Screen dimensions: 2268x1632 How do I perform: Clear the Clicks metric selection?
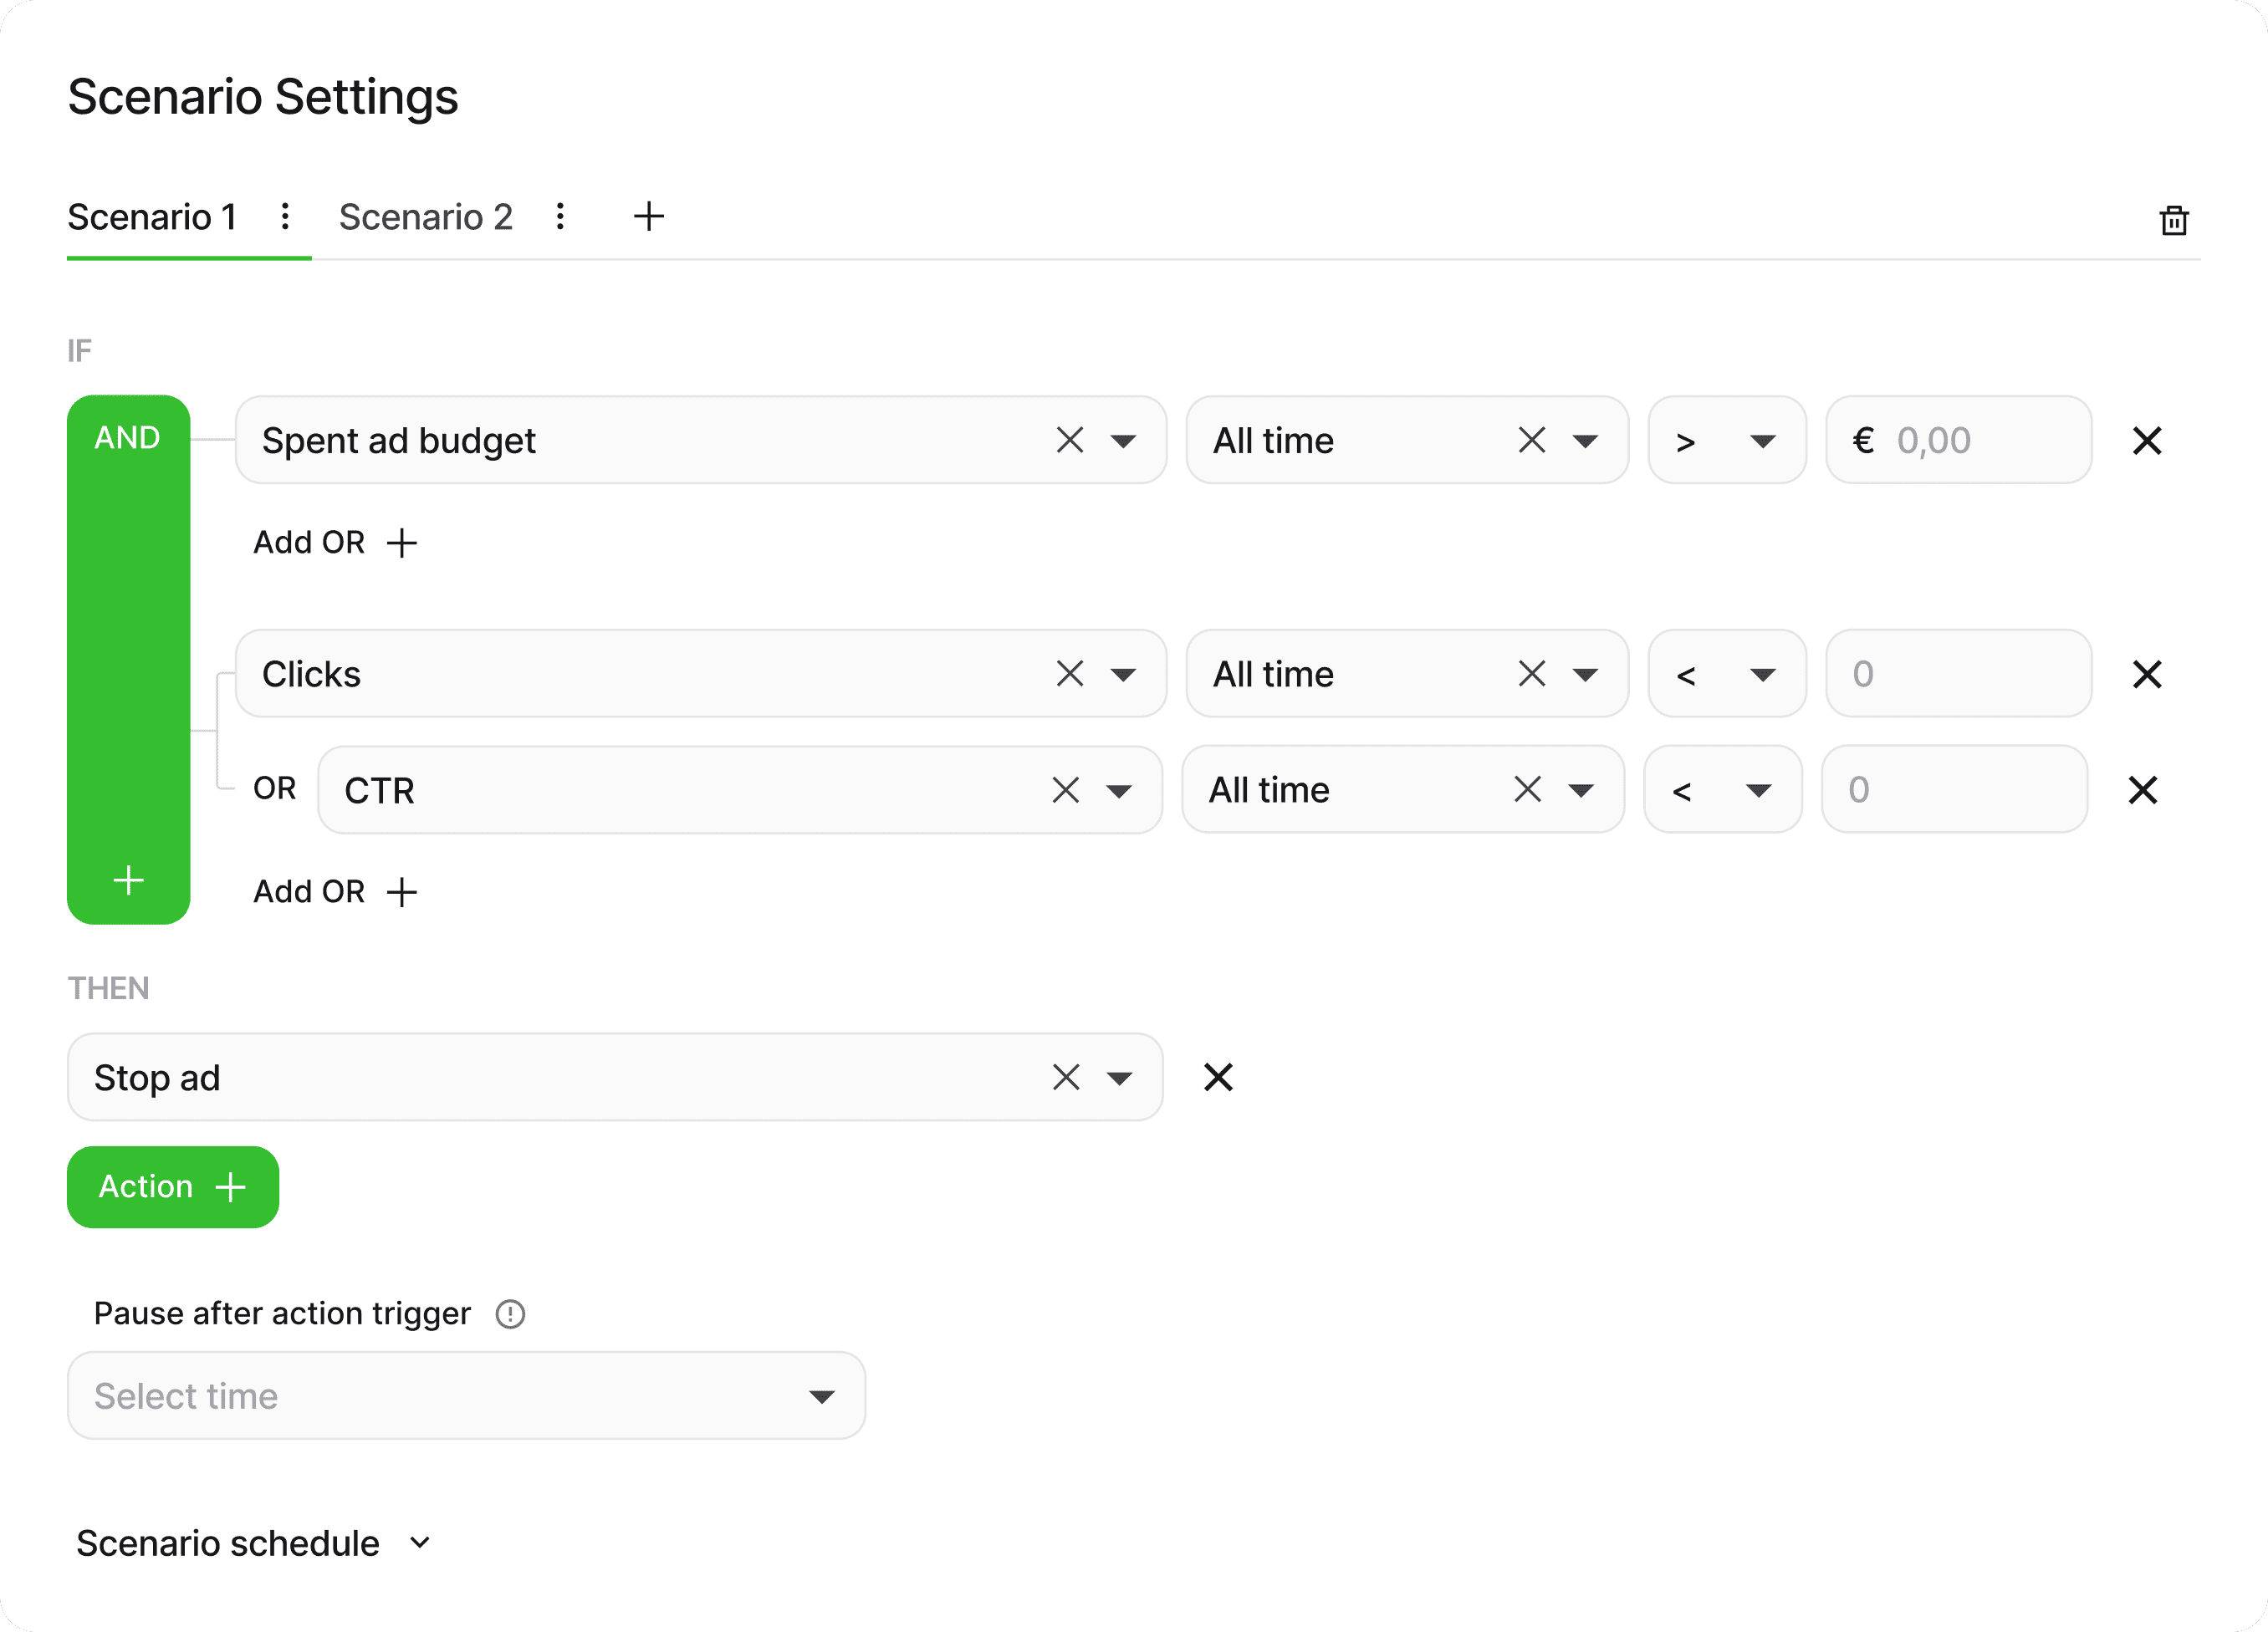(1070, 674)
